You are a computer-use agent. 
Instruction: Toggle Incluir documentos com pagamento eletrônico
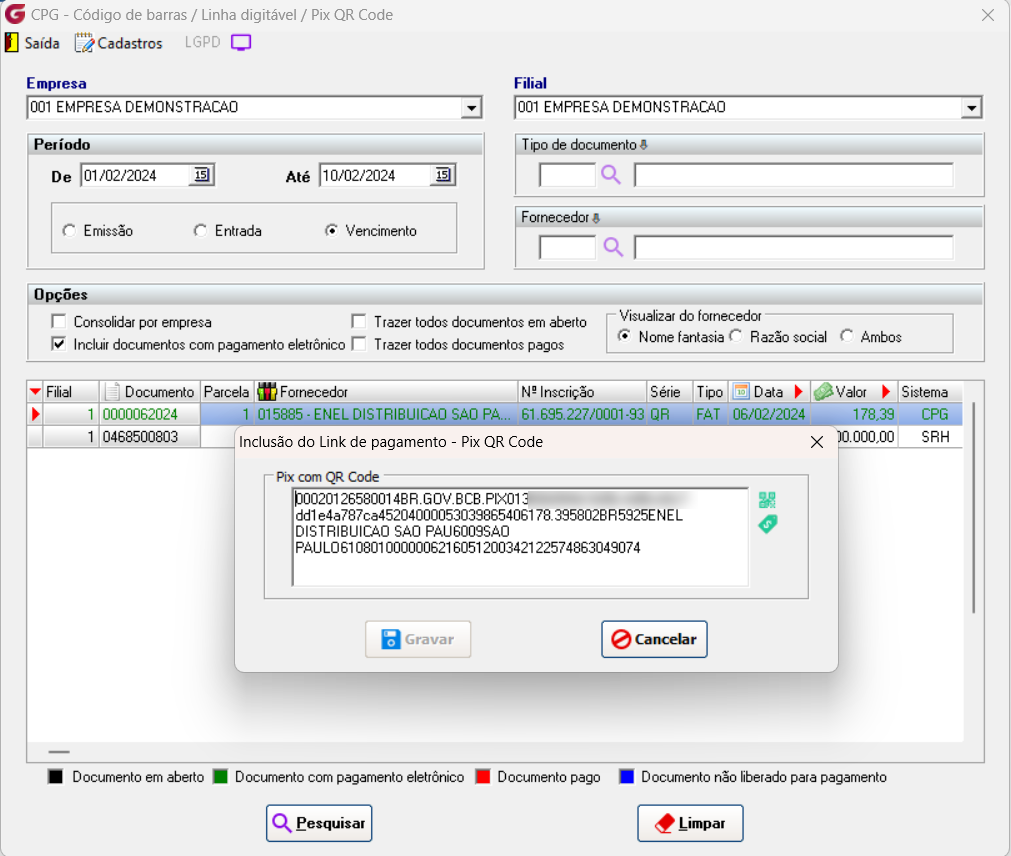click(x=59, y=344)
